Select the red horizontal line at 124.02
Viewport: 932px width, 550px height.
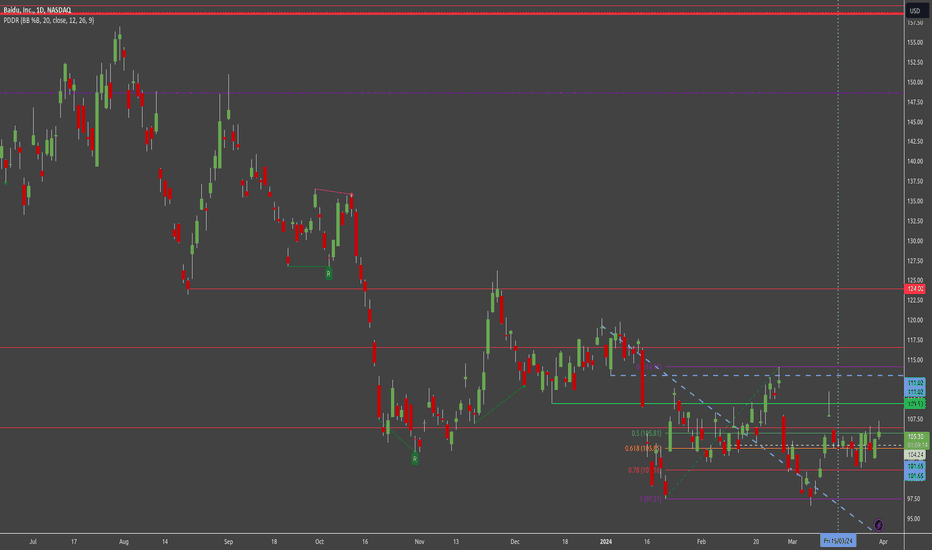546,289
